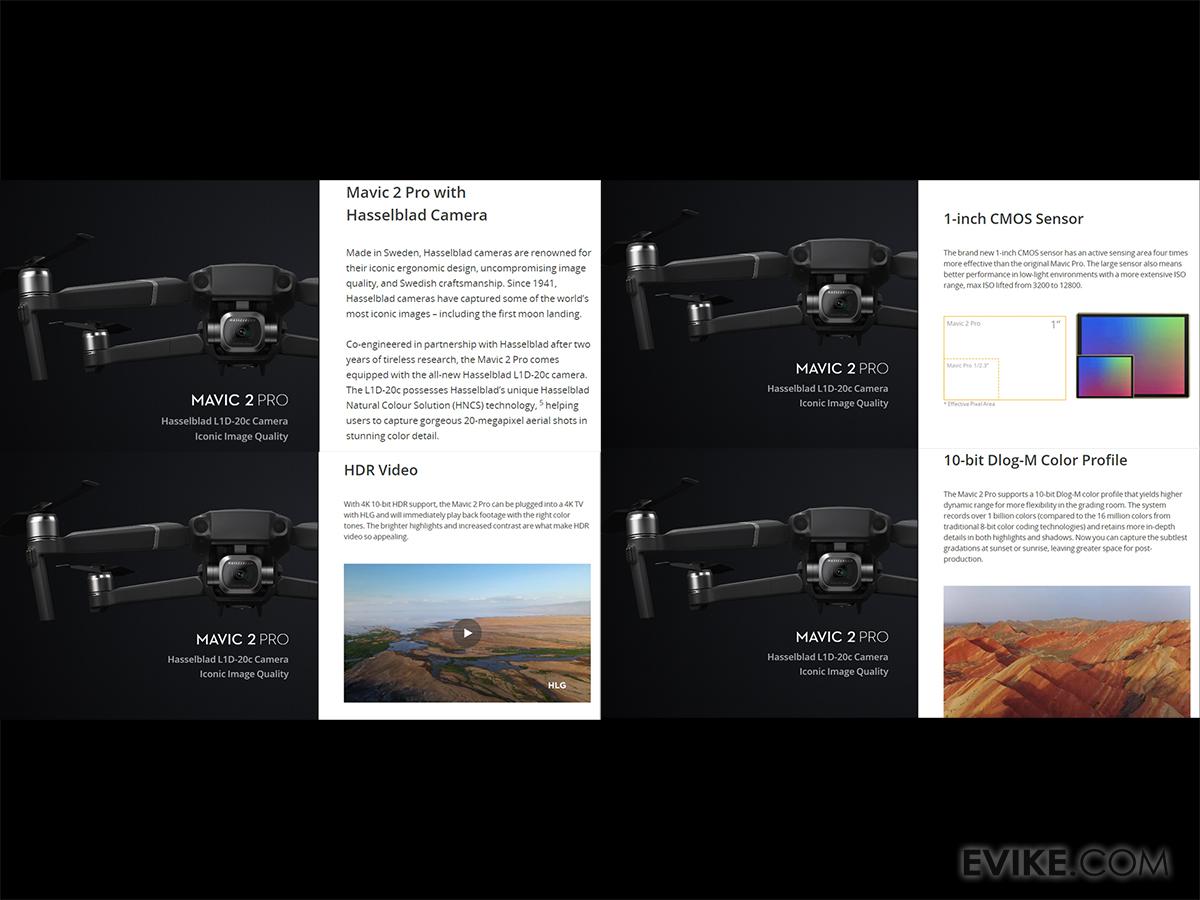Play the HDR video clip
The height and width of the screenshot is (900, 1200).
tap(467, 632)
